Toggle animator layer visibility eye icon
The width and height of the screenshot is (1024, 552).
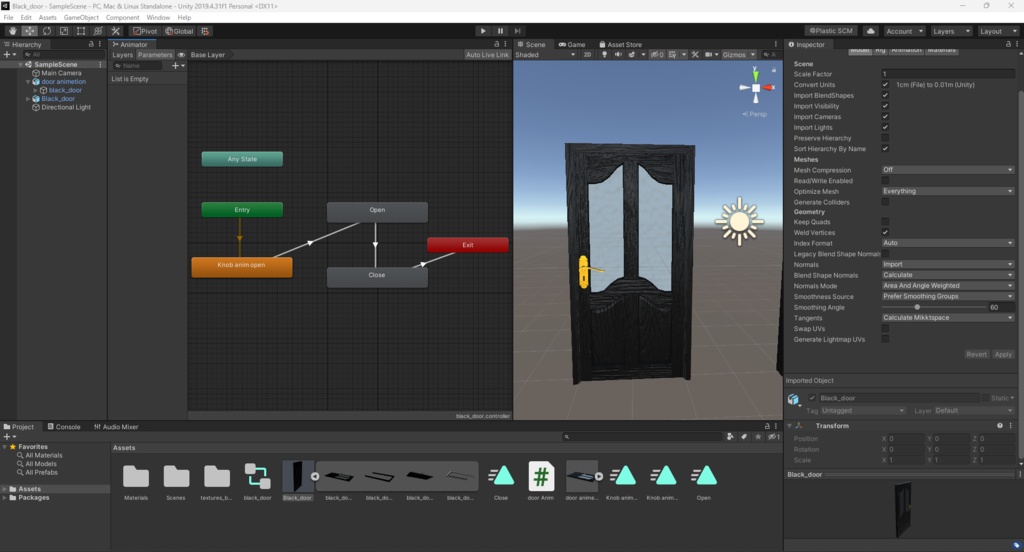(182, 55)
